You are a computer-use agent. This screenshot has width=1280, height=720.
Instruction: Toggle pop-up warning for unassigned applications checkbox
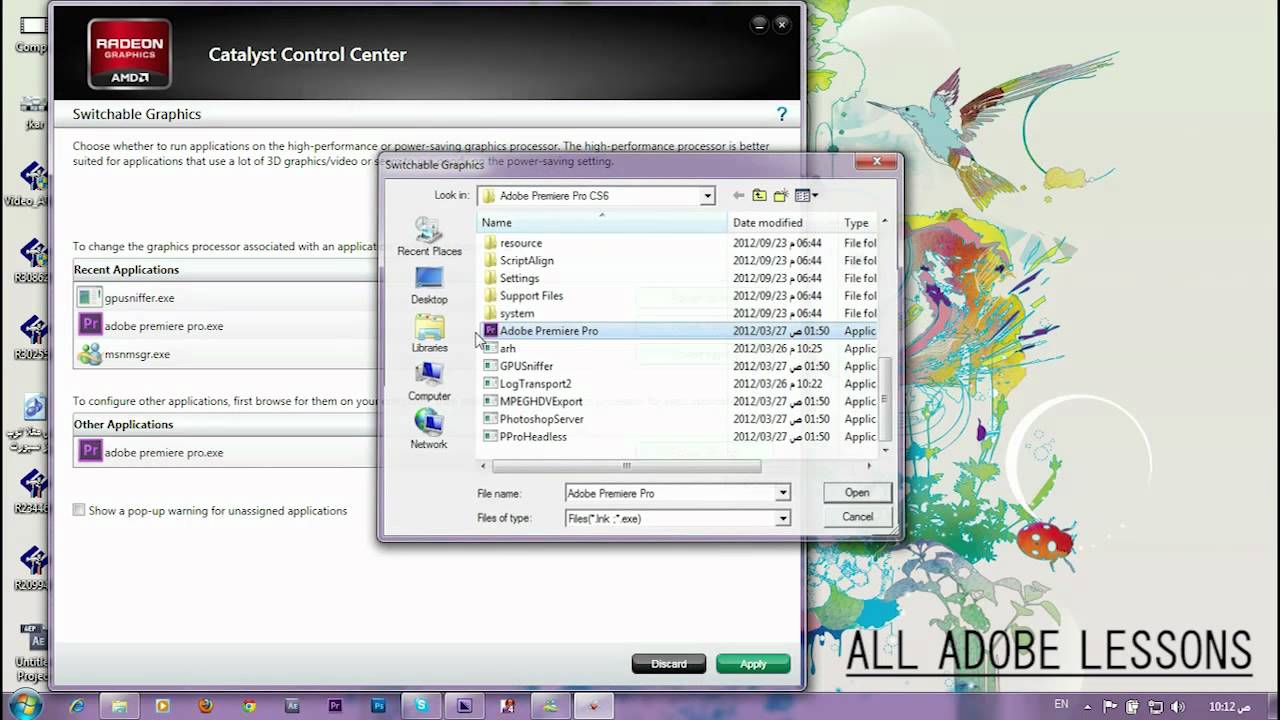[x=79, y=510]
